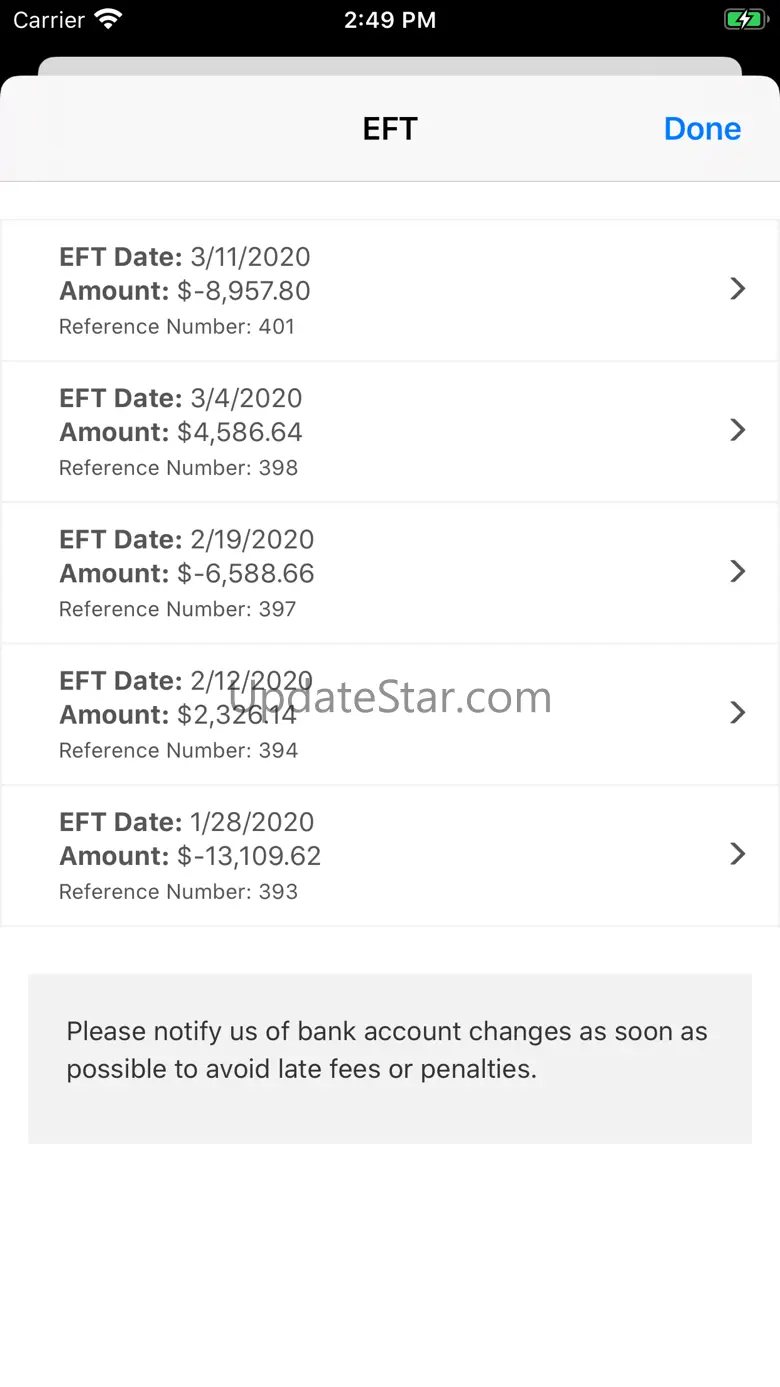Tap the amount $4,586.64
The width and height of the screenshot is (780, 1387).
coord(239,432)
